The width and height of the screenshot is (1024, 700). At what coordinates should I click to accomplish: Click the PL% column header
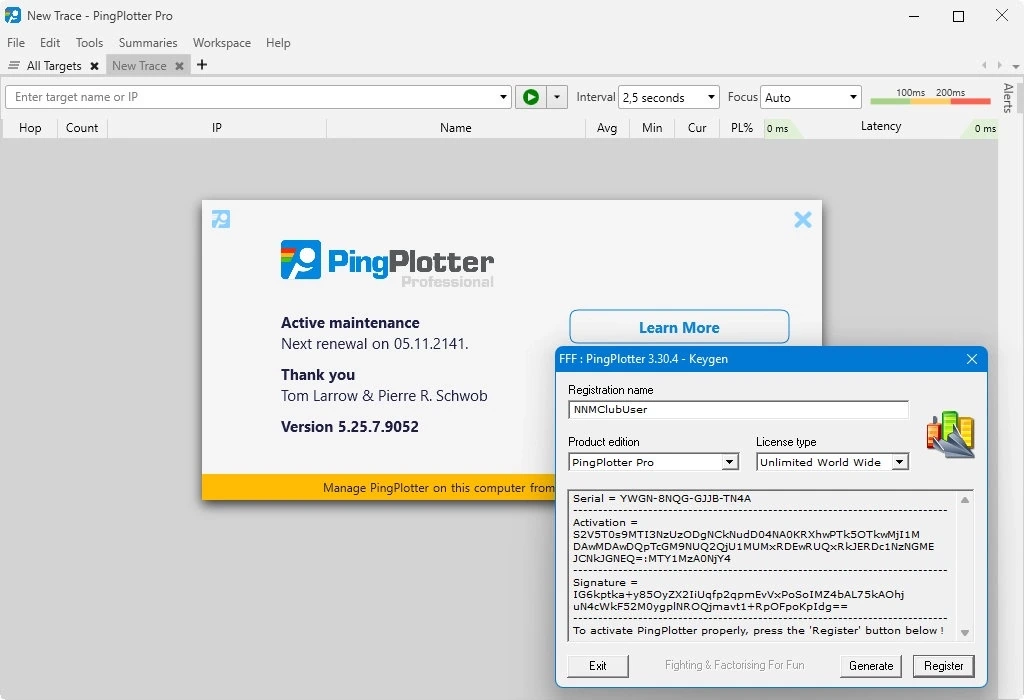pyautogui.click(x=741, y=128)
